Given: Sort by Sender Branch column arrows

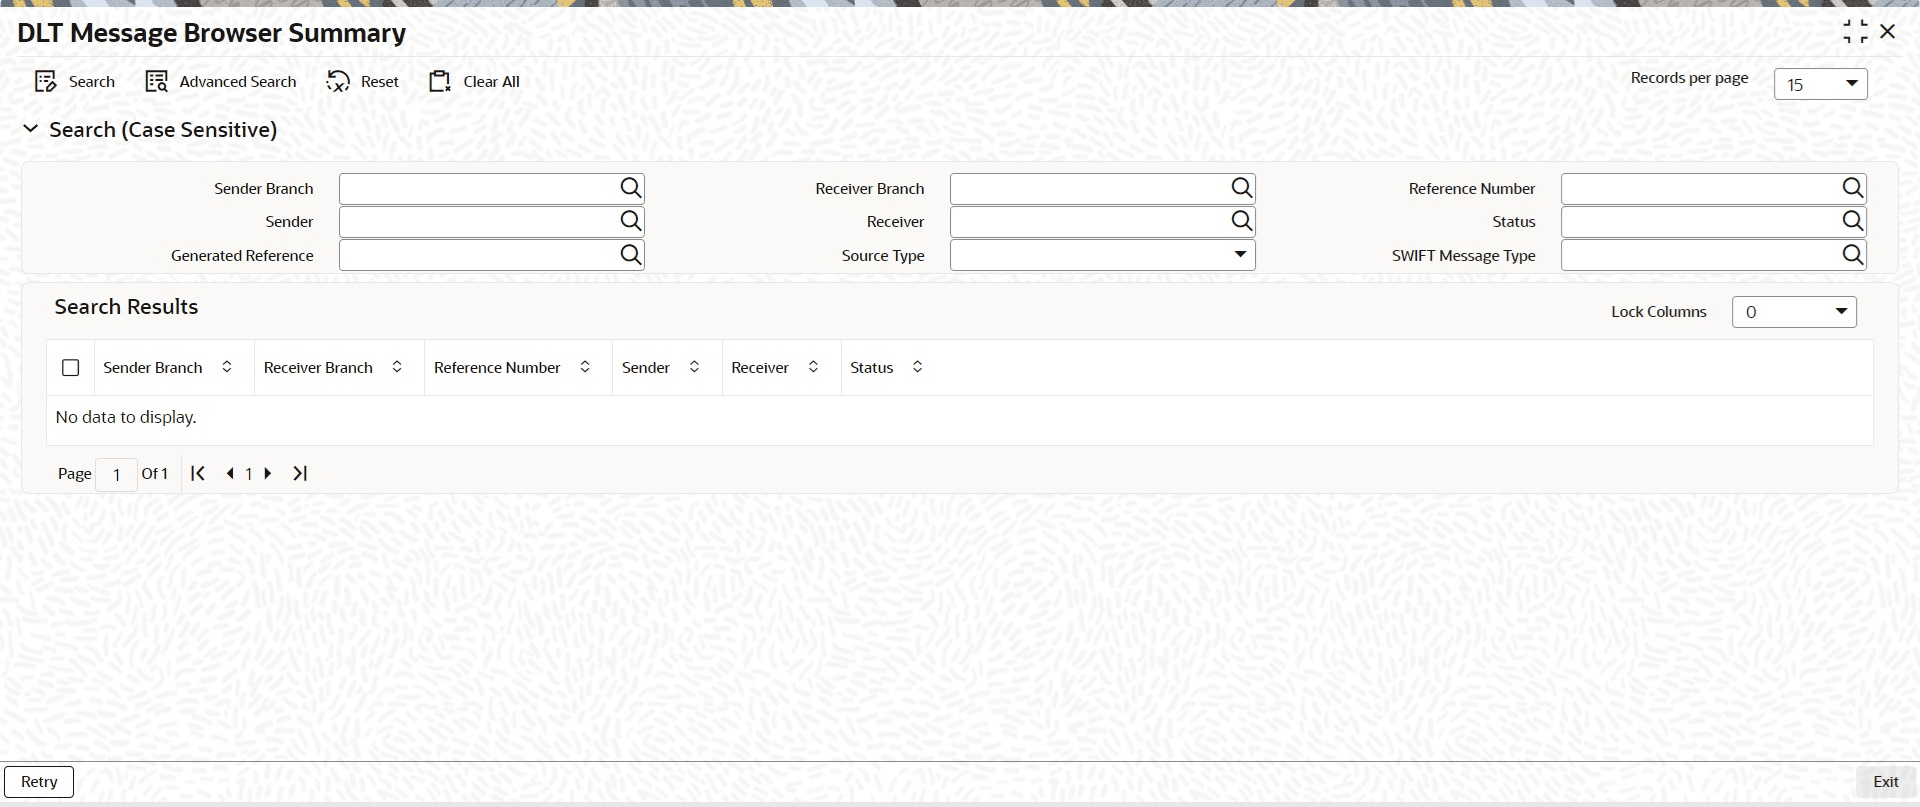Looking at the screenshot, I should 227,367.
